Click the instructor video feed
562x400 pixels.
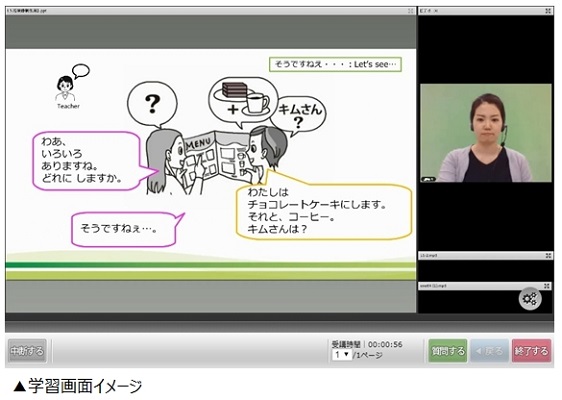click(486, 133)
